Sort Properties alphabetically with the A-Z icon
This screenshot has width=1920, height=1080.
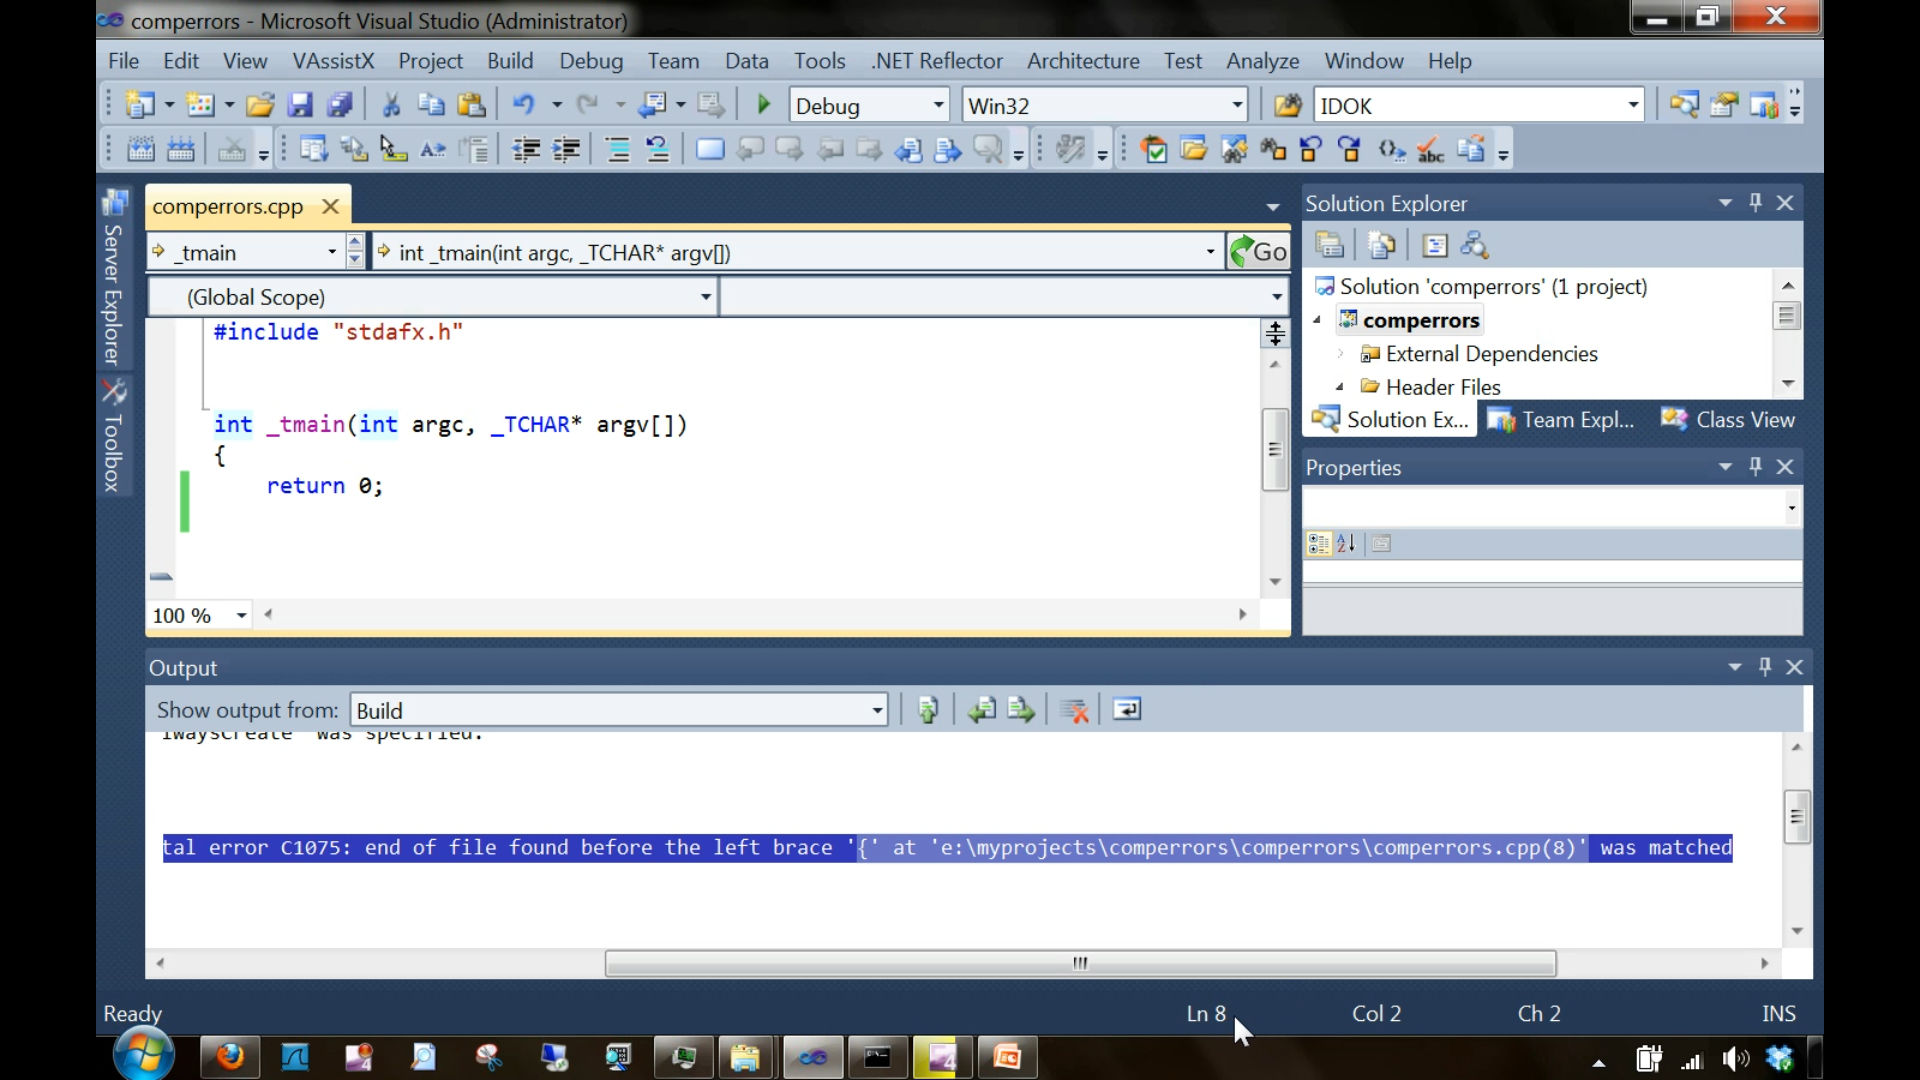click(x=1346, y=544)
